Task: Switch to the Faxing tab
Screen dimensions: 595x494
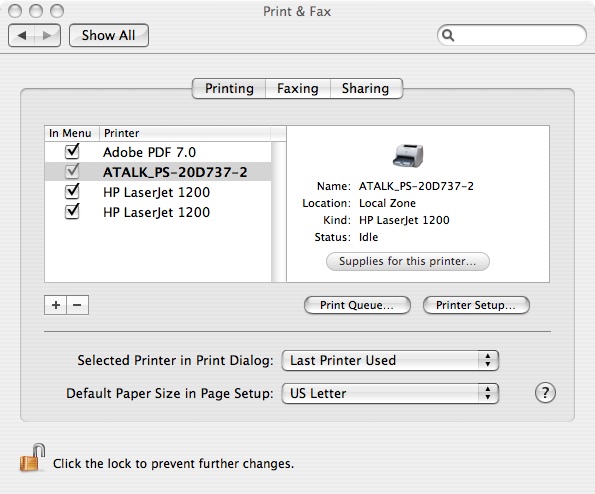Action: [x=298, y=88]
